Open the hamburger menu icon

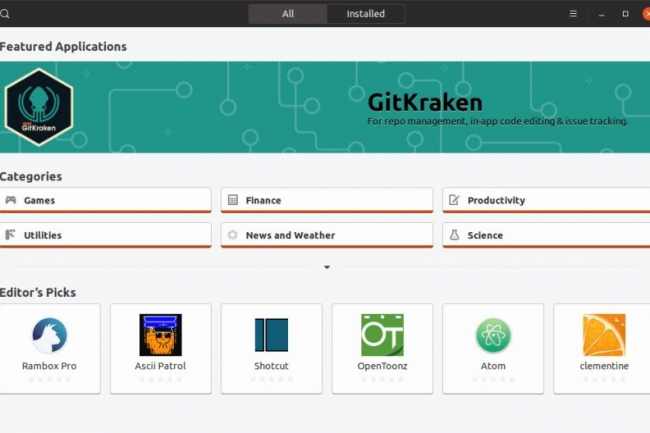(573, 14)
